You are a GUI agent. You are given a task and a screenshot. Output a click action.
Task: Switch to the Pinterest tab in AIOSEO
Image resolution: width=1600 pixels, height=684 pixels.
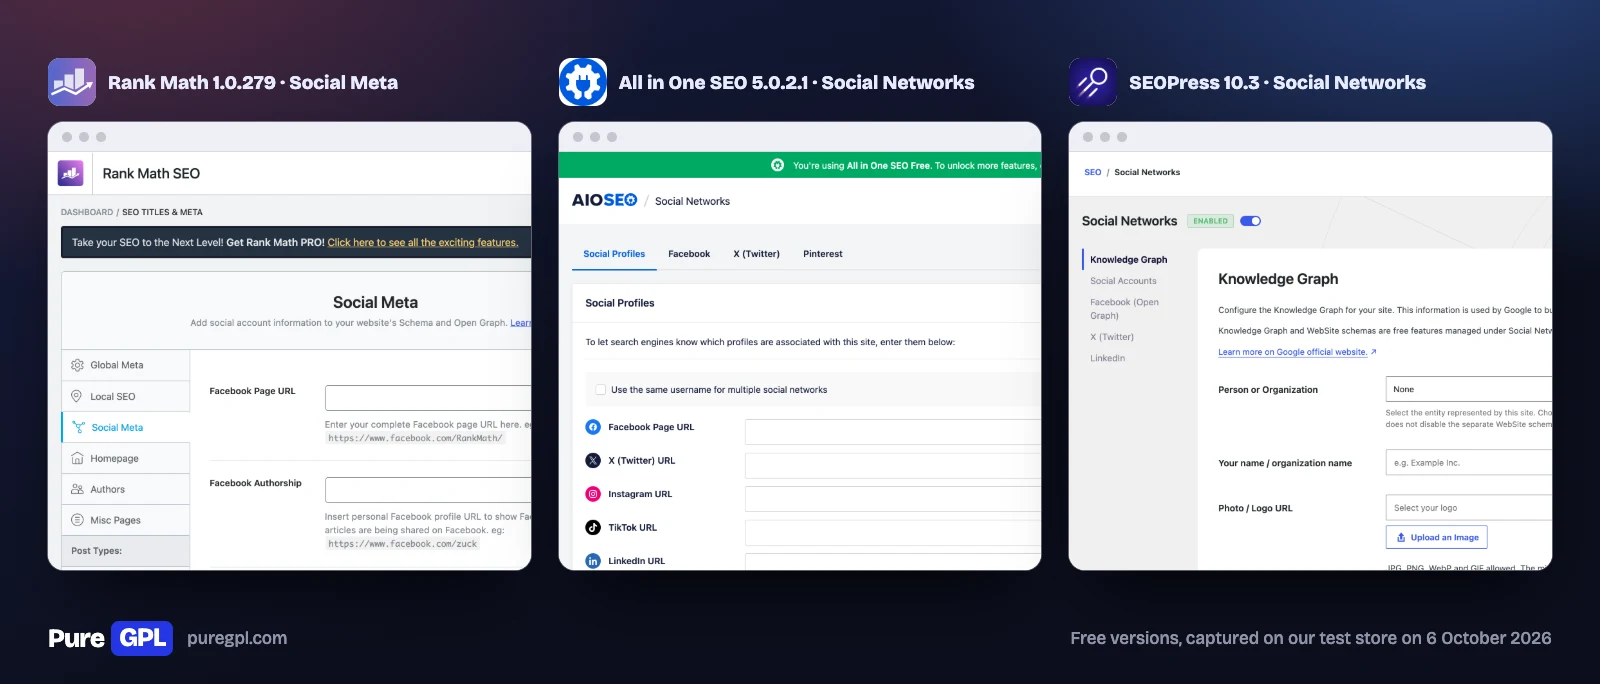click(x=823, y=254)
